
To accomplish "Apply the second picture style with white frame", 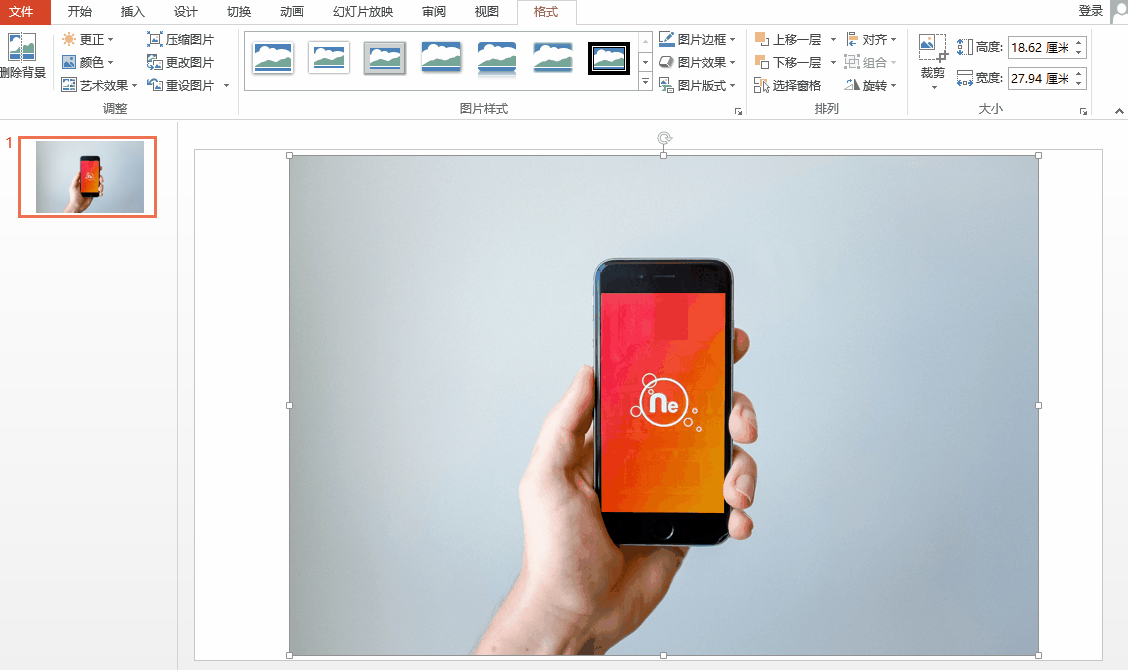I will tap(329, 58).
